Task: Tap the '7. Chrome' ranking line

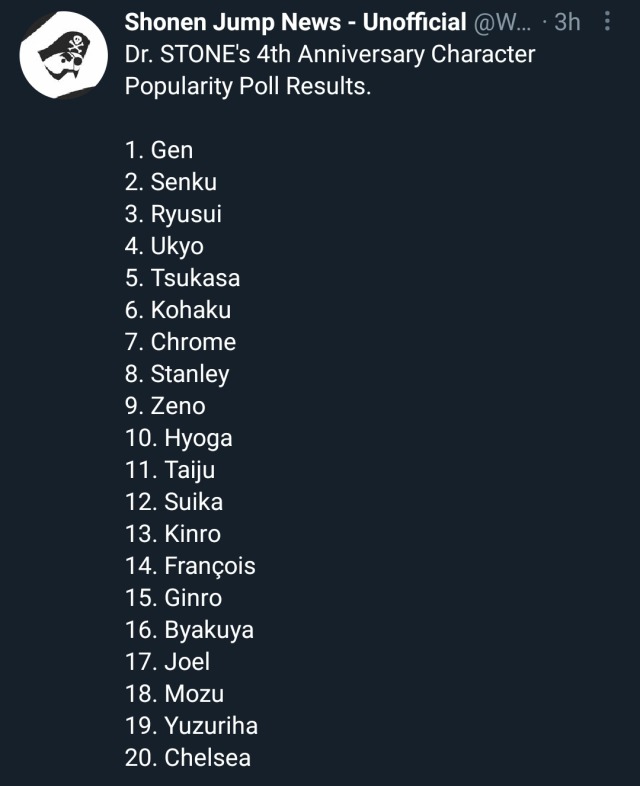Action: [x=180, y=342]
